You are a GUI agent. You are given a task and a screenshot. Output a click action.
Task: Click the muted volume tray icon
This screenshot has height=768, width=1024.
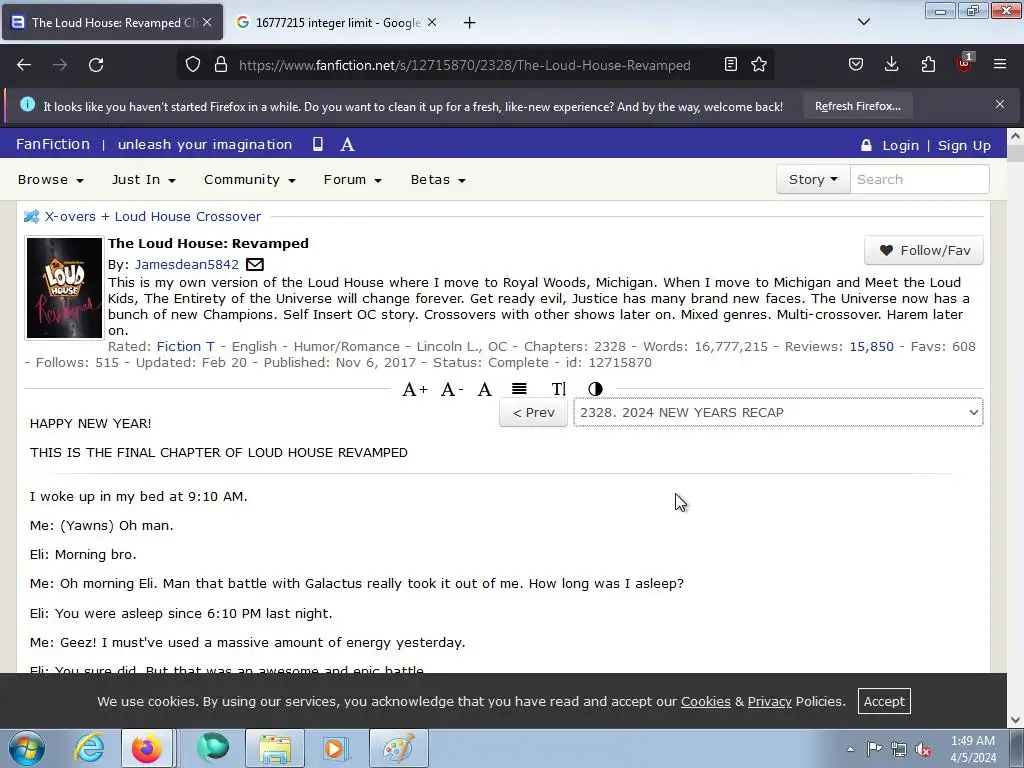click(x=923, y=749)
